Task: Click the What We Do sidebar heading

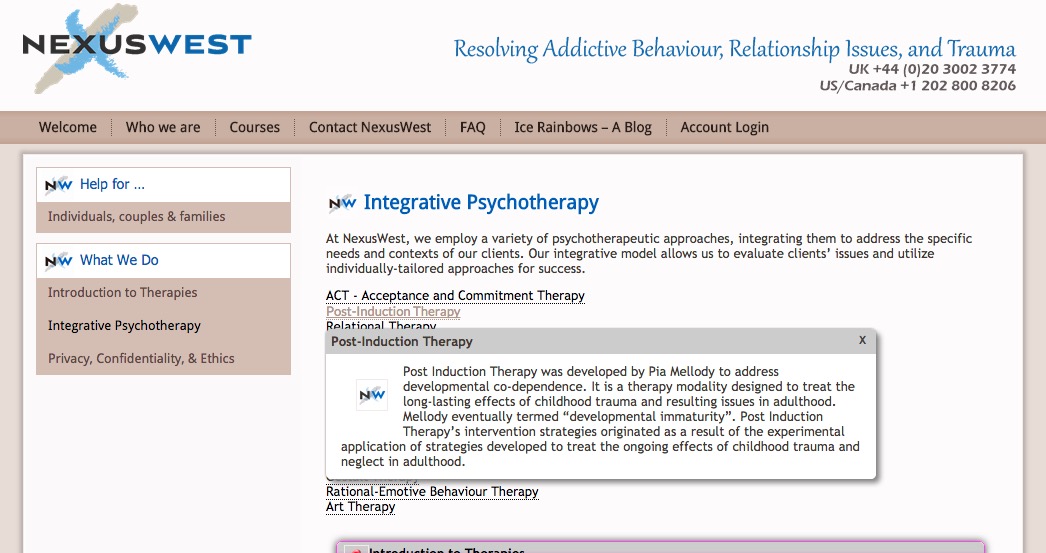Action: tap(119, 260)
